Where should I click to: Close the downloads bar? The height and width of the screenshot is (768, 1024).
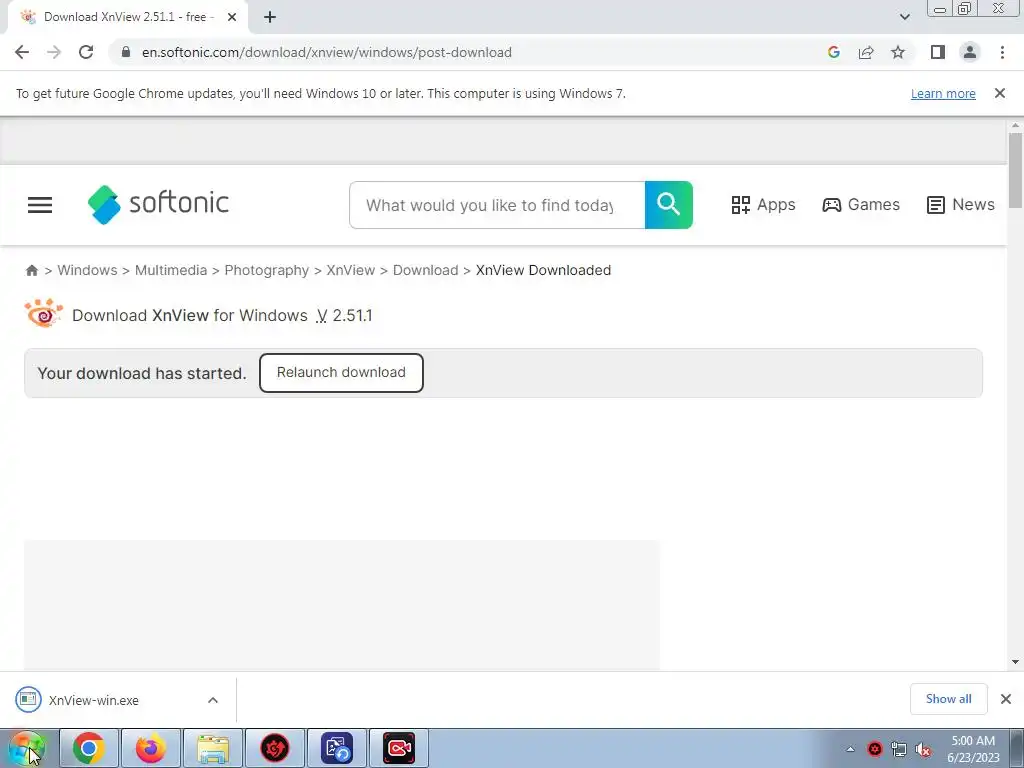tap(1006, 699)
